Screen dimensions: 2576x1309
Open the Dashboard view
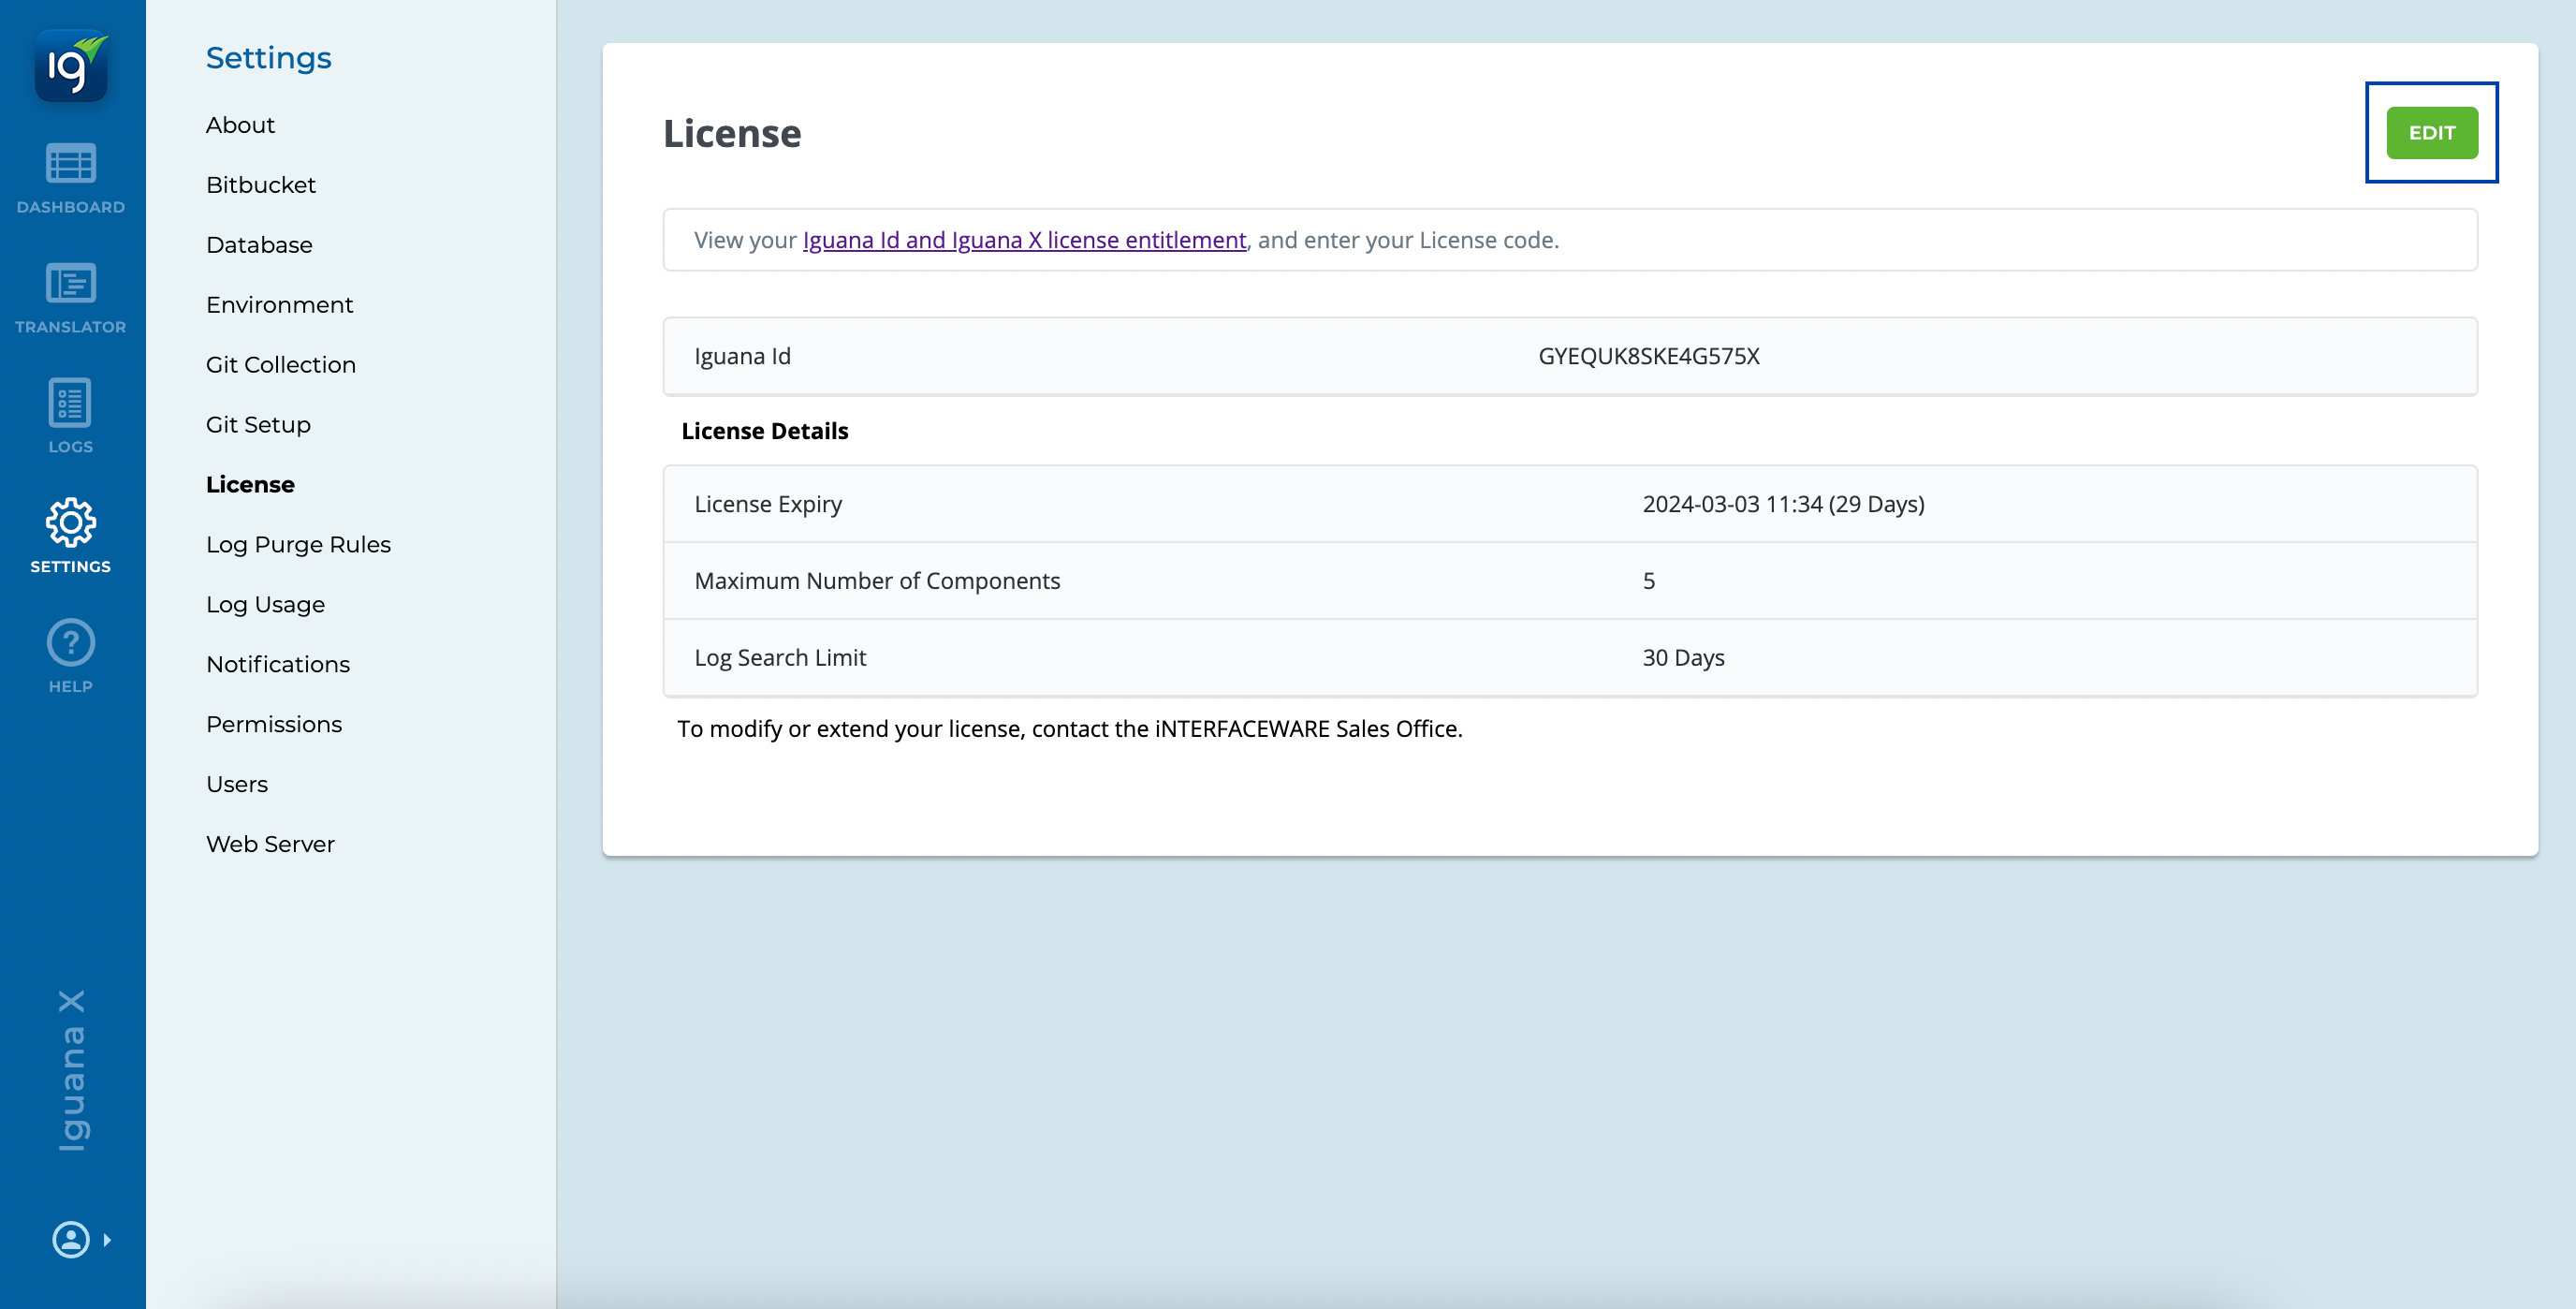71,178
